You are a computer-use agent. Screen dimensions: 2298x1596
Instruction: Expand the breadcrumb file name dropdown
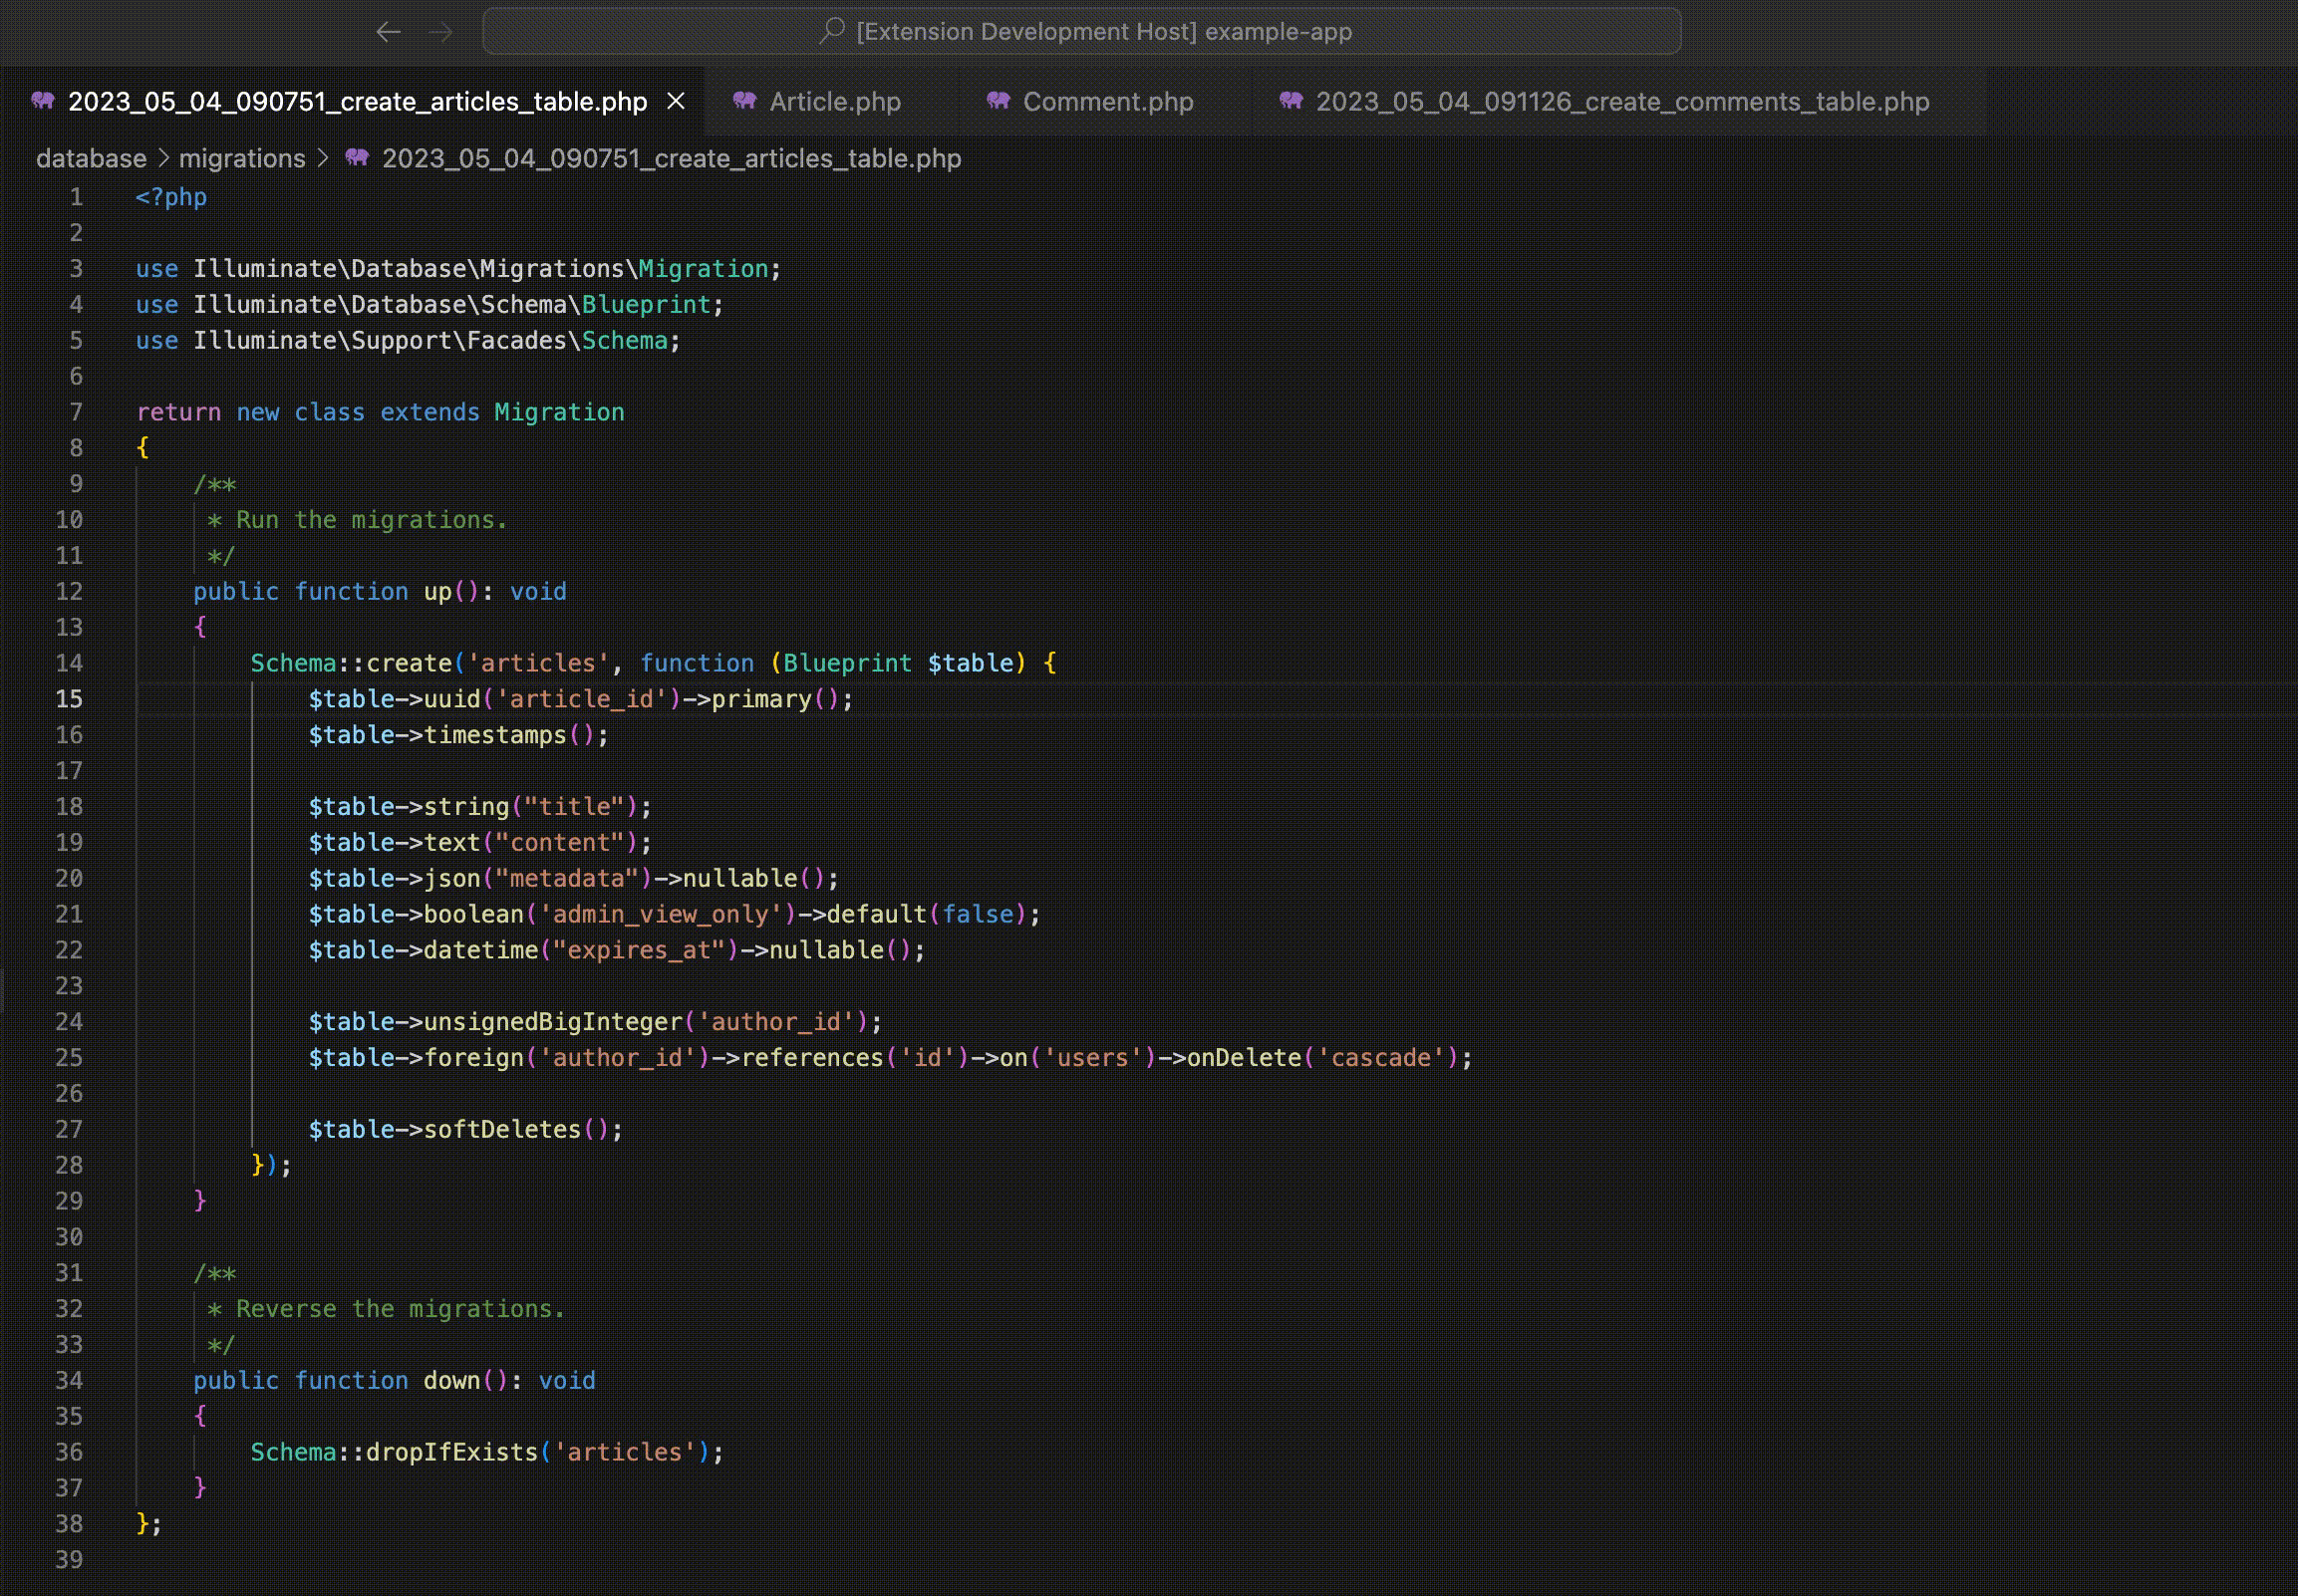pyautogui.click(x=671, y=158)
